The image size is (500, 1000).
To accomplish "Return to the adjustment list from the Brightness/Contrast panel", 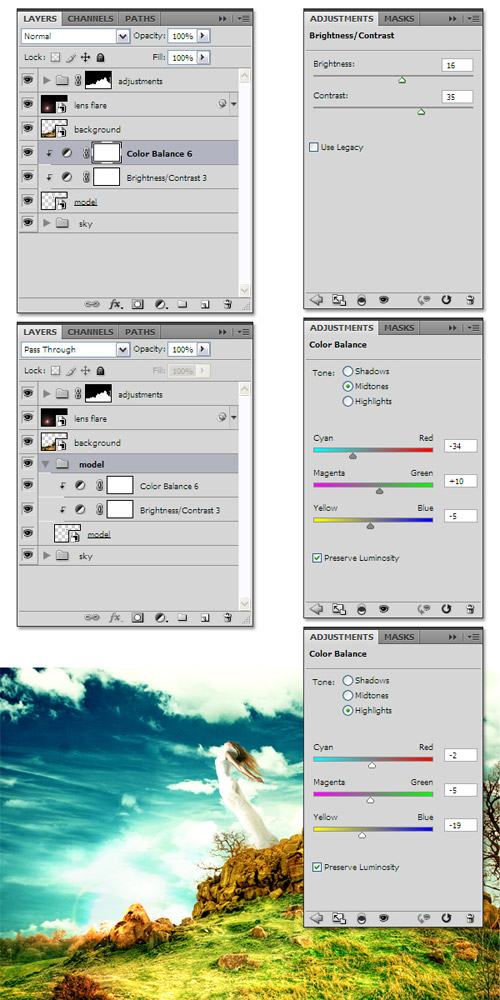I will 316,300.
